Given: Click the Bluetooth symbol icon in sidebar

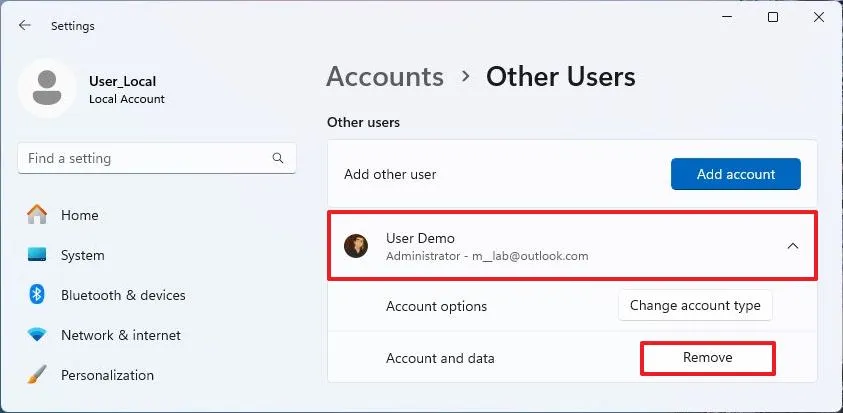Looking at the screenshot, I should [x=37, y=295].
